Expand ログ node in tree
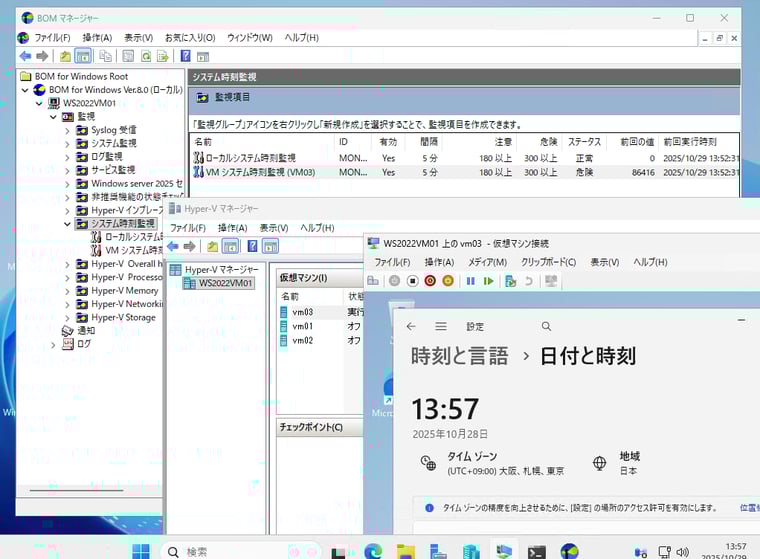This screenshot has width=760, height=559. (x=53, y=345)
